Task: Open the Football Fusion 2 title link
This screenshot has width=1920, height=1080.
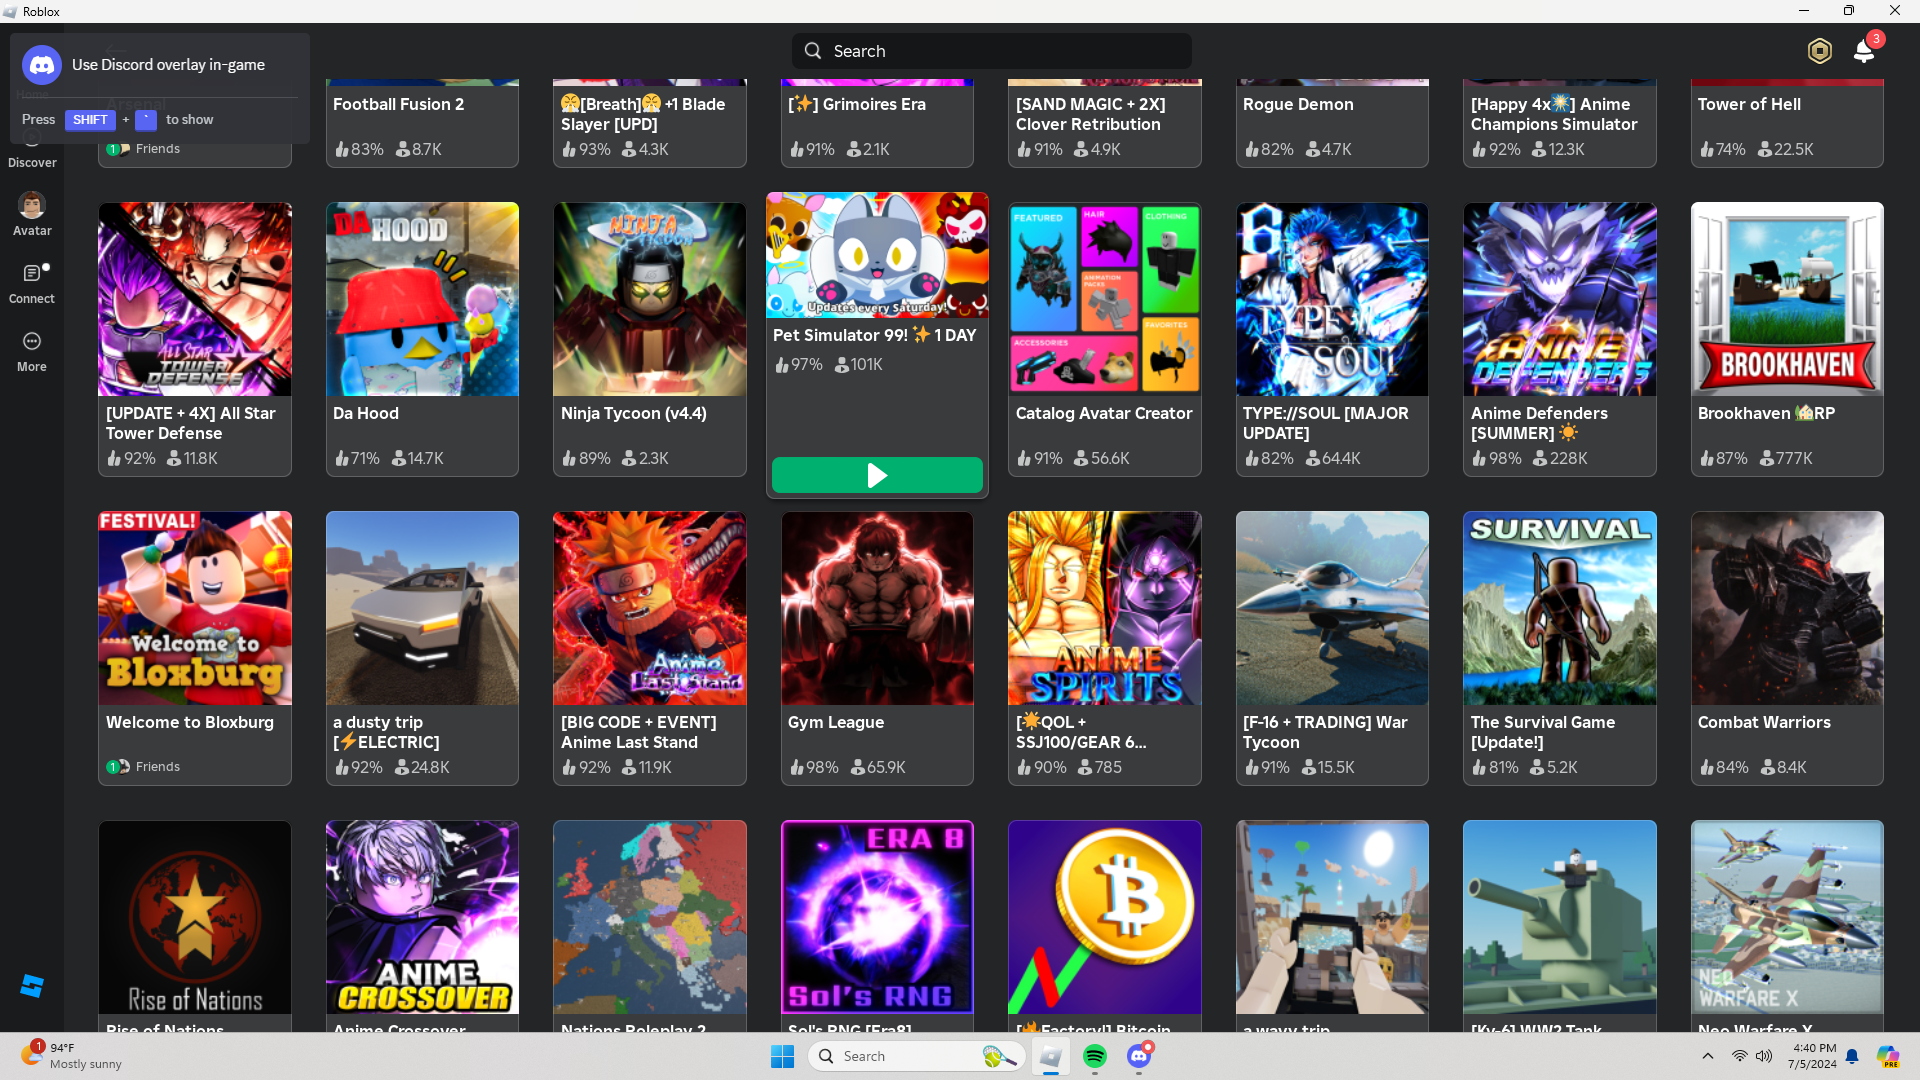Action: 398,104
